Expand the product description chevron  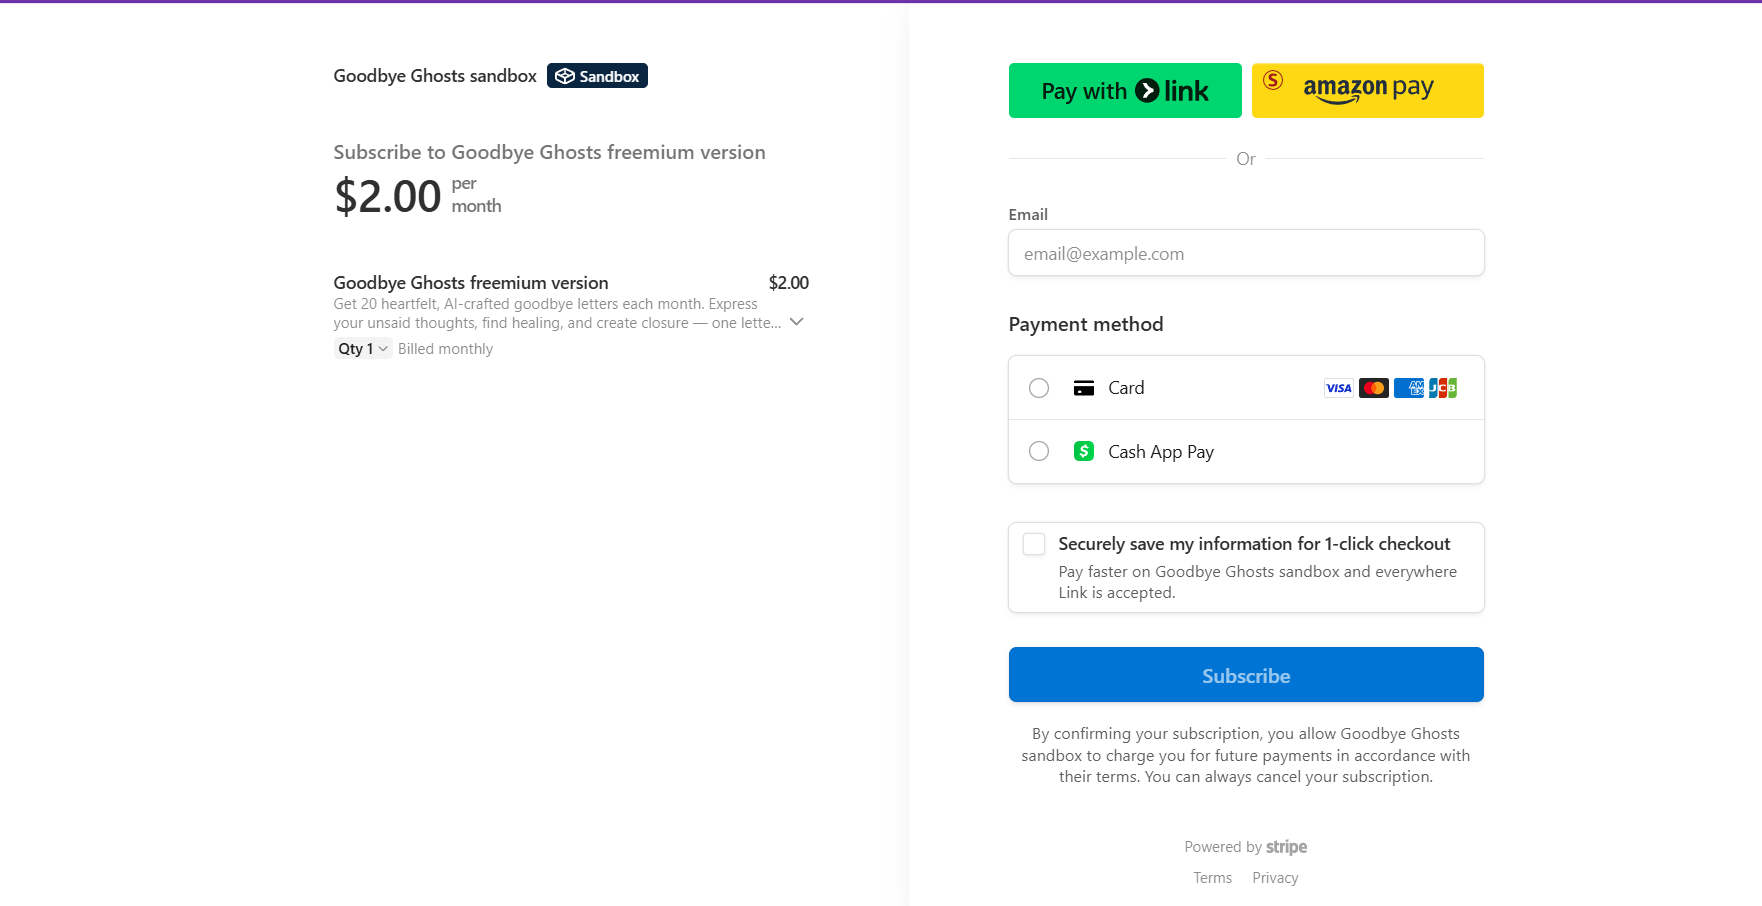[797, 322]
